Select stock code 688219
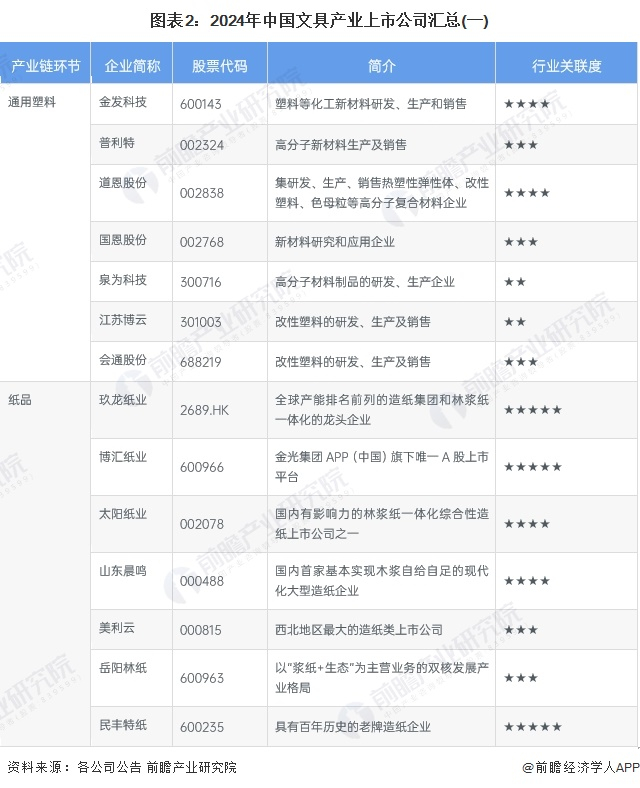 200,362
